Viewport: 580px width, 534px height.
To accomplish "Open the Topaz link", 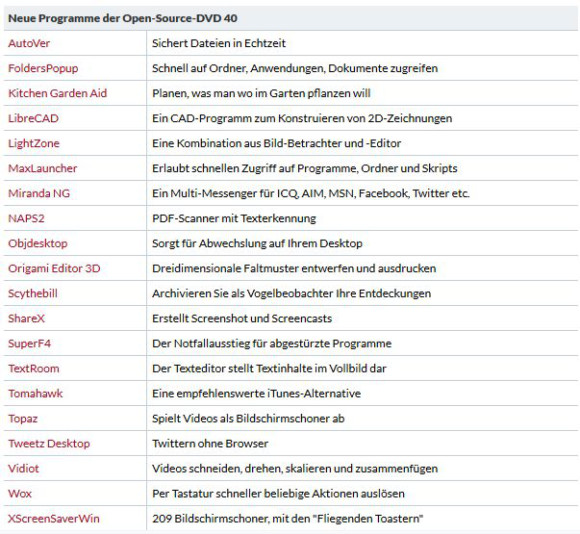I will [23, 419].
